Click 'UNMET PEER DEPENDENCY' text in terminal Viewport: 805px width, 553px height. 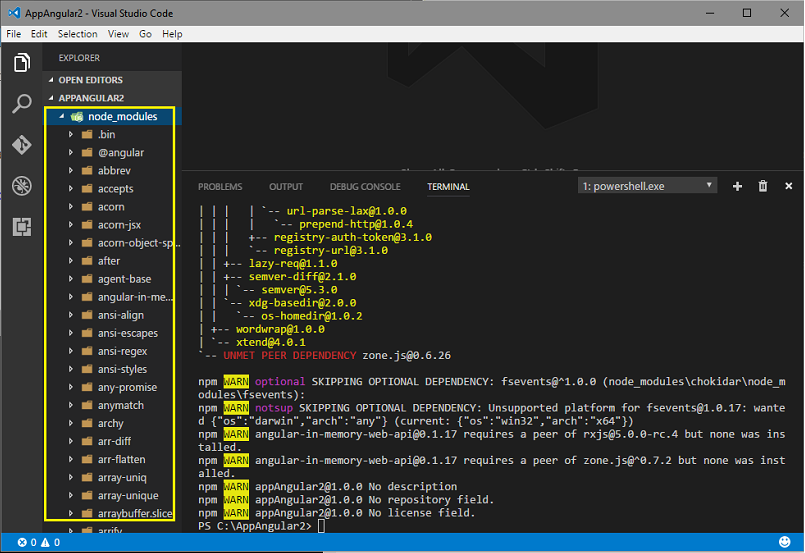[x=290, y=355]
